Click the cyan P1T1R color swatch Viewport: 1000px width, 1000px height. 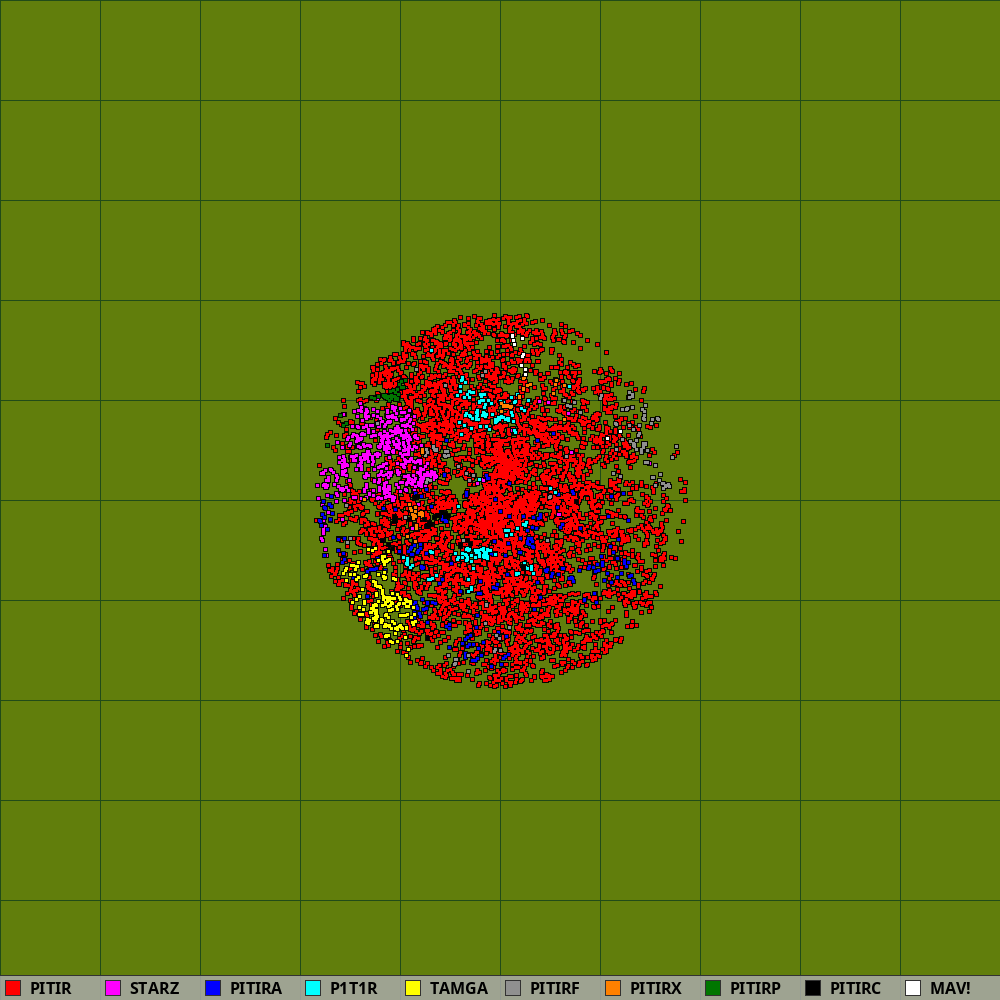(313, 988)
